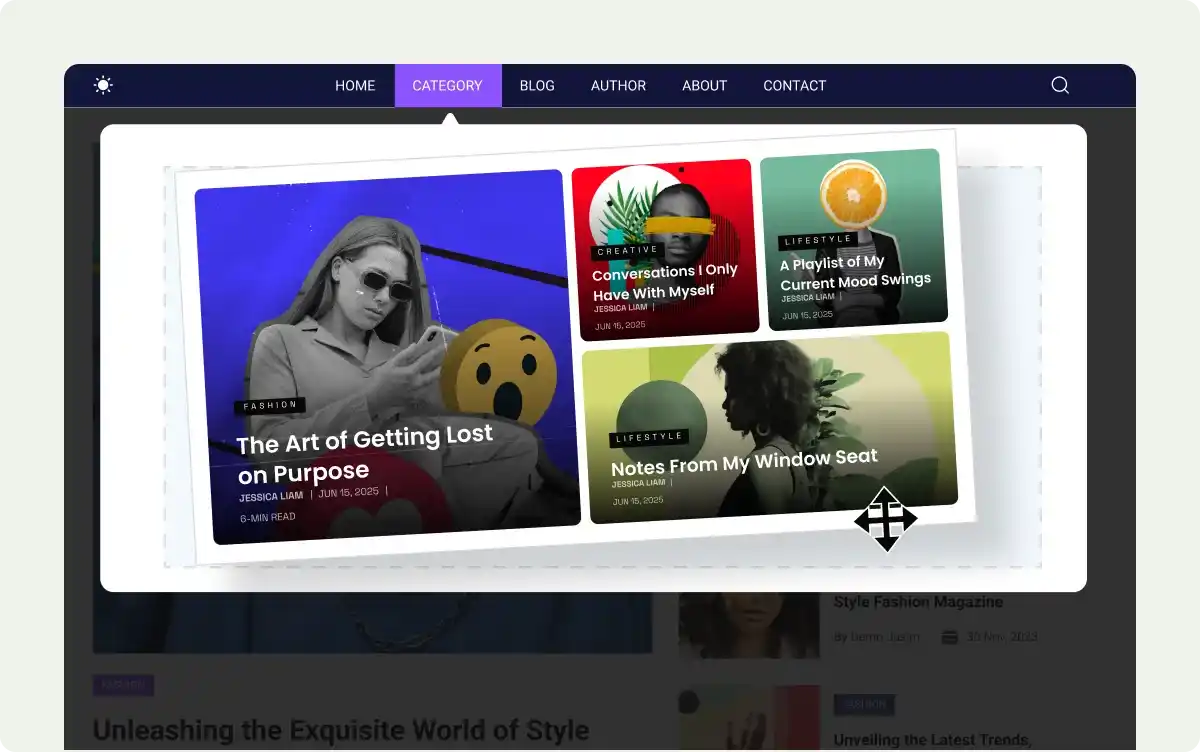
Task: Switch to the HOME menu item
Action: coord(355,85)
